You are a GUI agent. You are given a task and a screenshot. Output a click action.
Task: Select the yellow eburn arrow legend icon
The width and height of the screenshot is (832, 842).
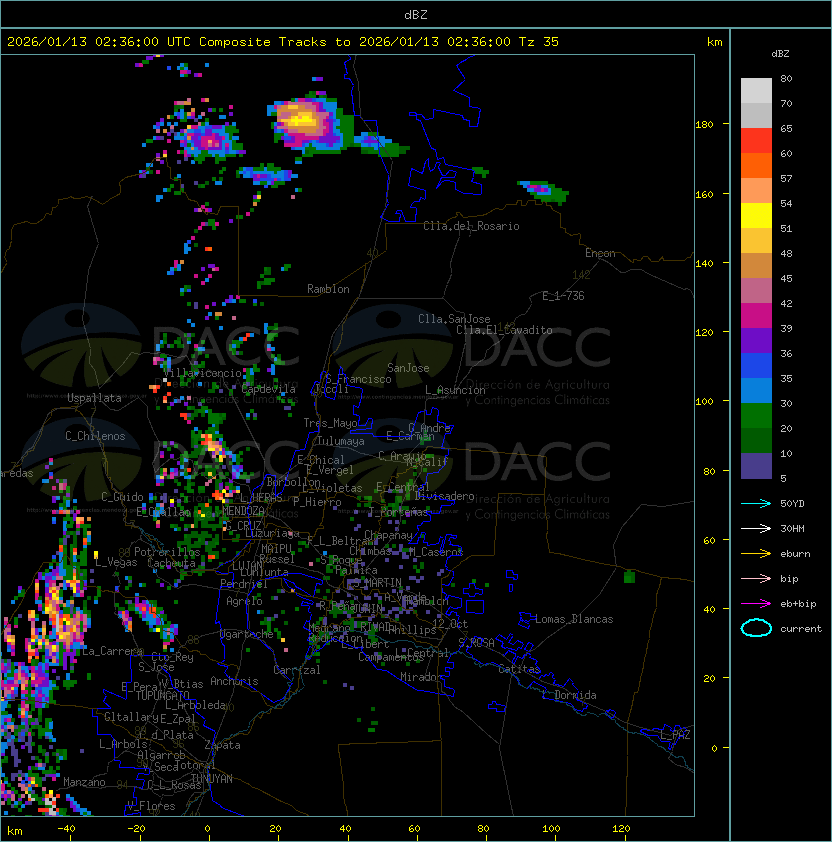tap(756, 554)
